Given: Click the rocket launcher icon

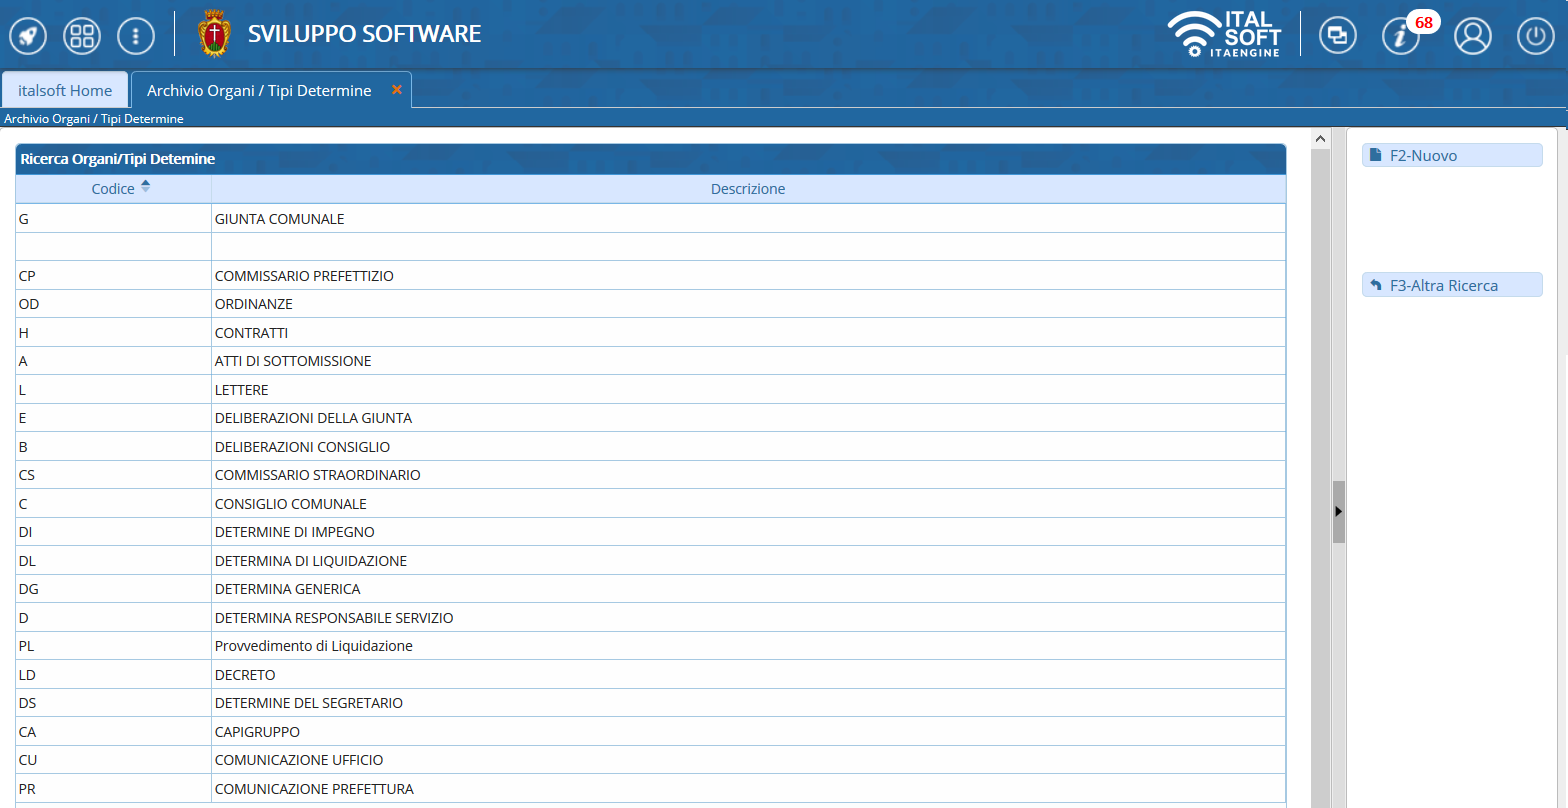Looking at the screenshot, I should tap(28, 36).
